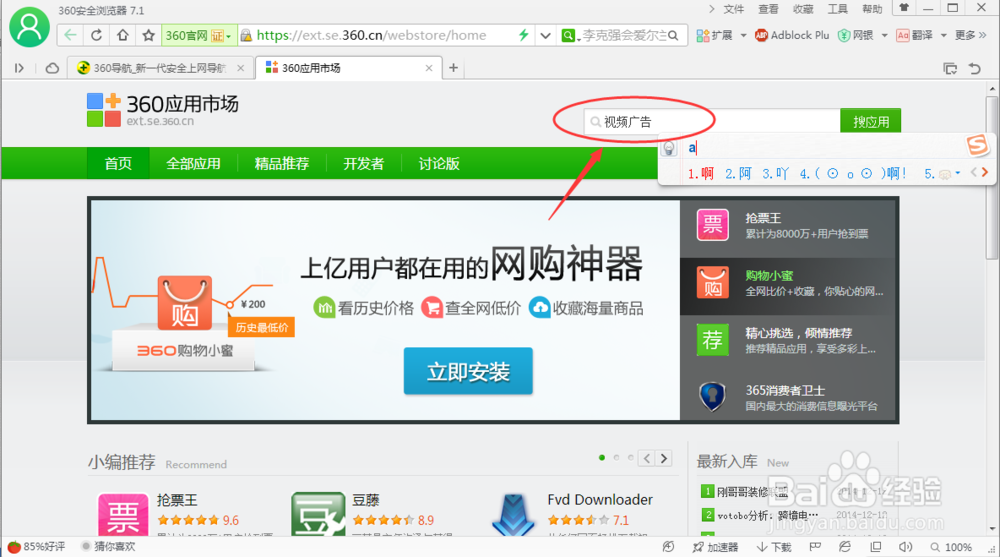Click the 翻译 translate tool

pyautogui.click(x=915, y=35)
